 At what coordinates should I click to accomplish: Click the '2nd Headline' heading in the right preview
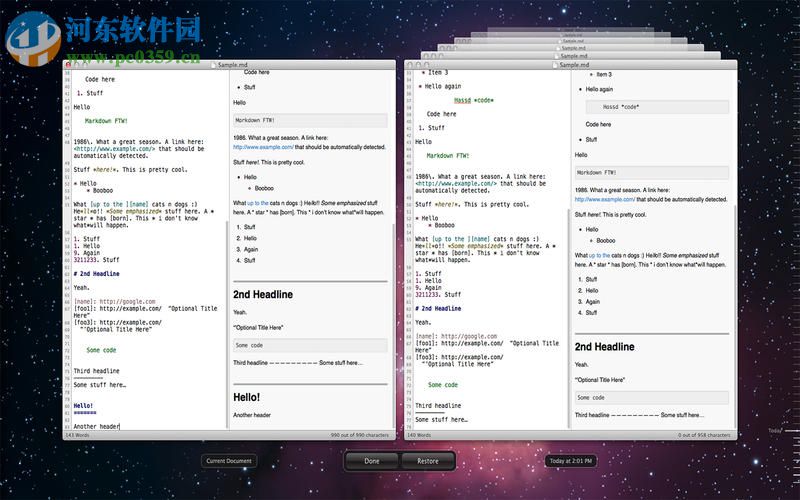[605, 347]
